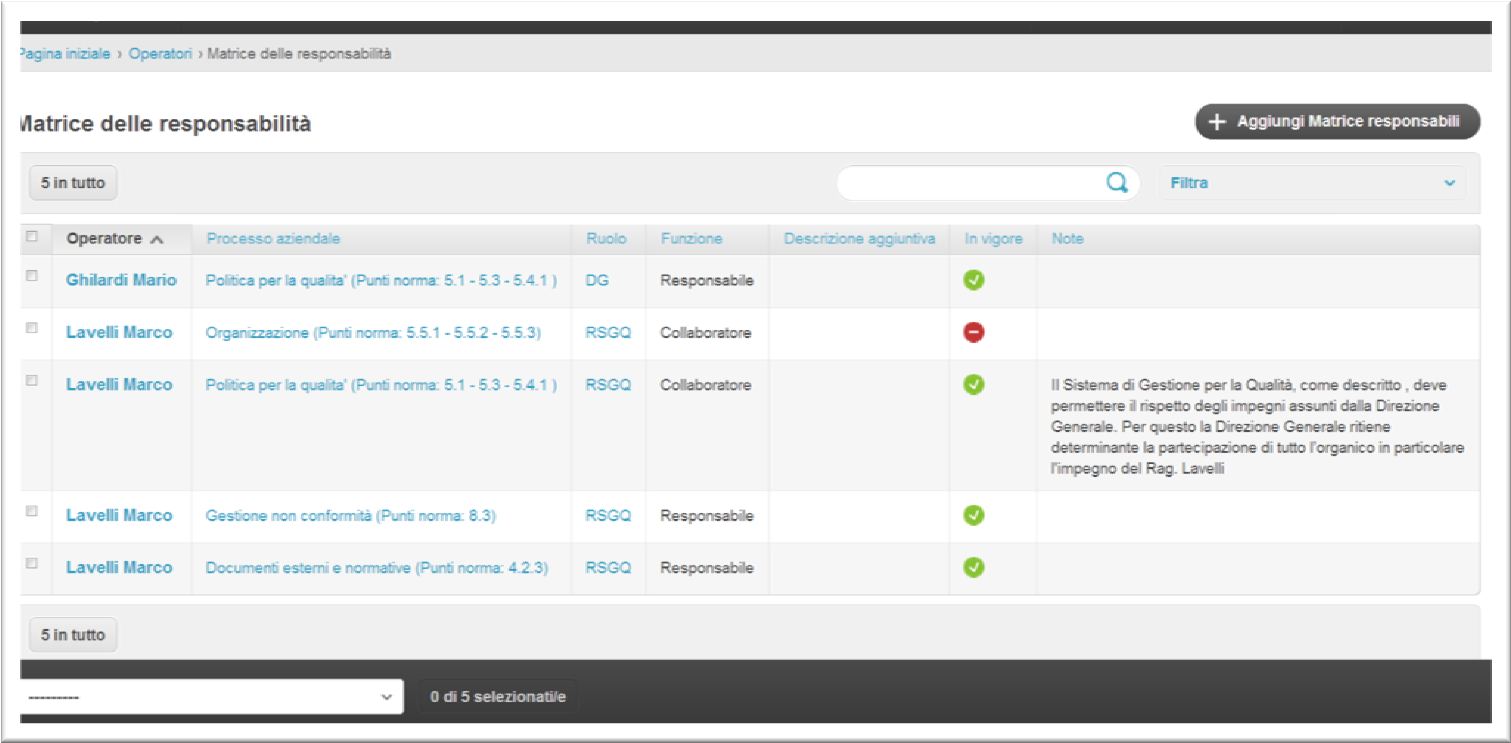Click the bottom '5 in tutto' button
Screen dimensions: 1511x743
(x=73, y=635)
